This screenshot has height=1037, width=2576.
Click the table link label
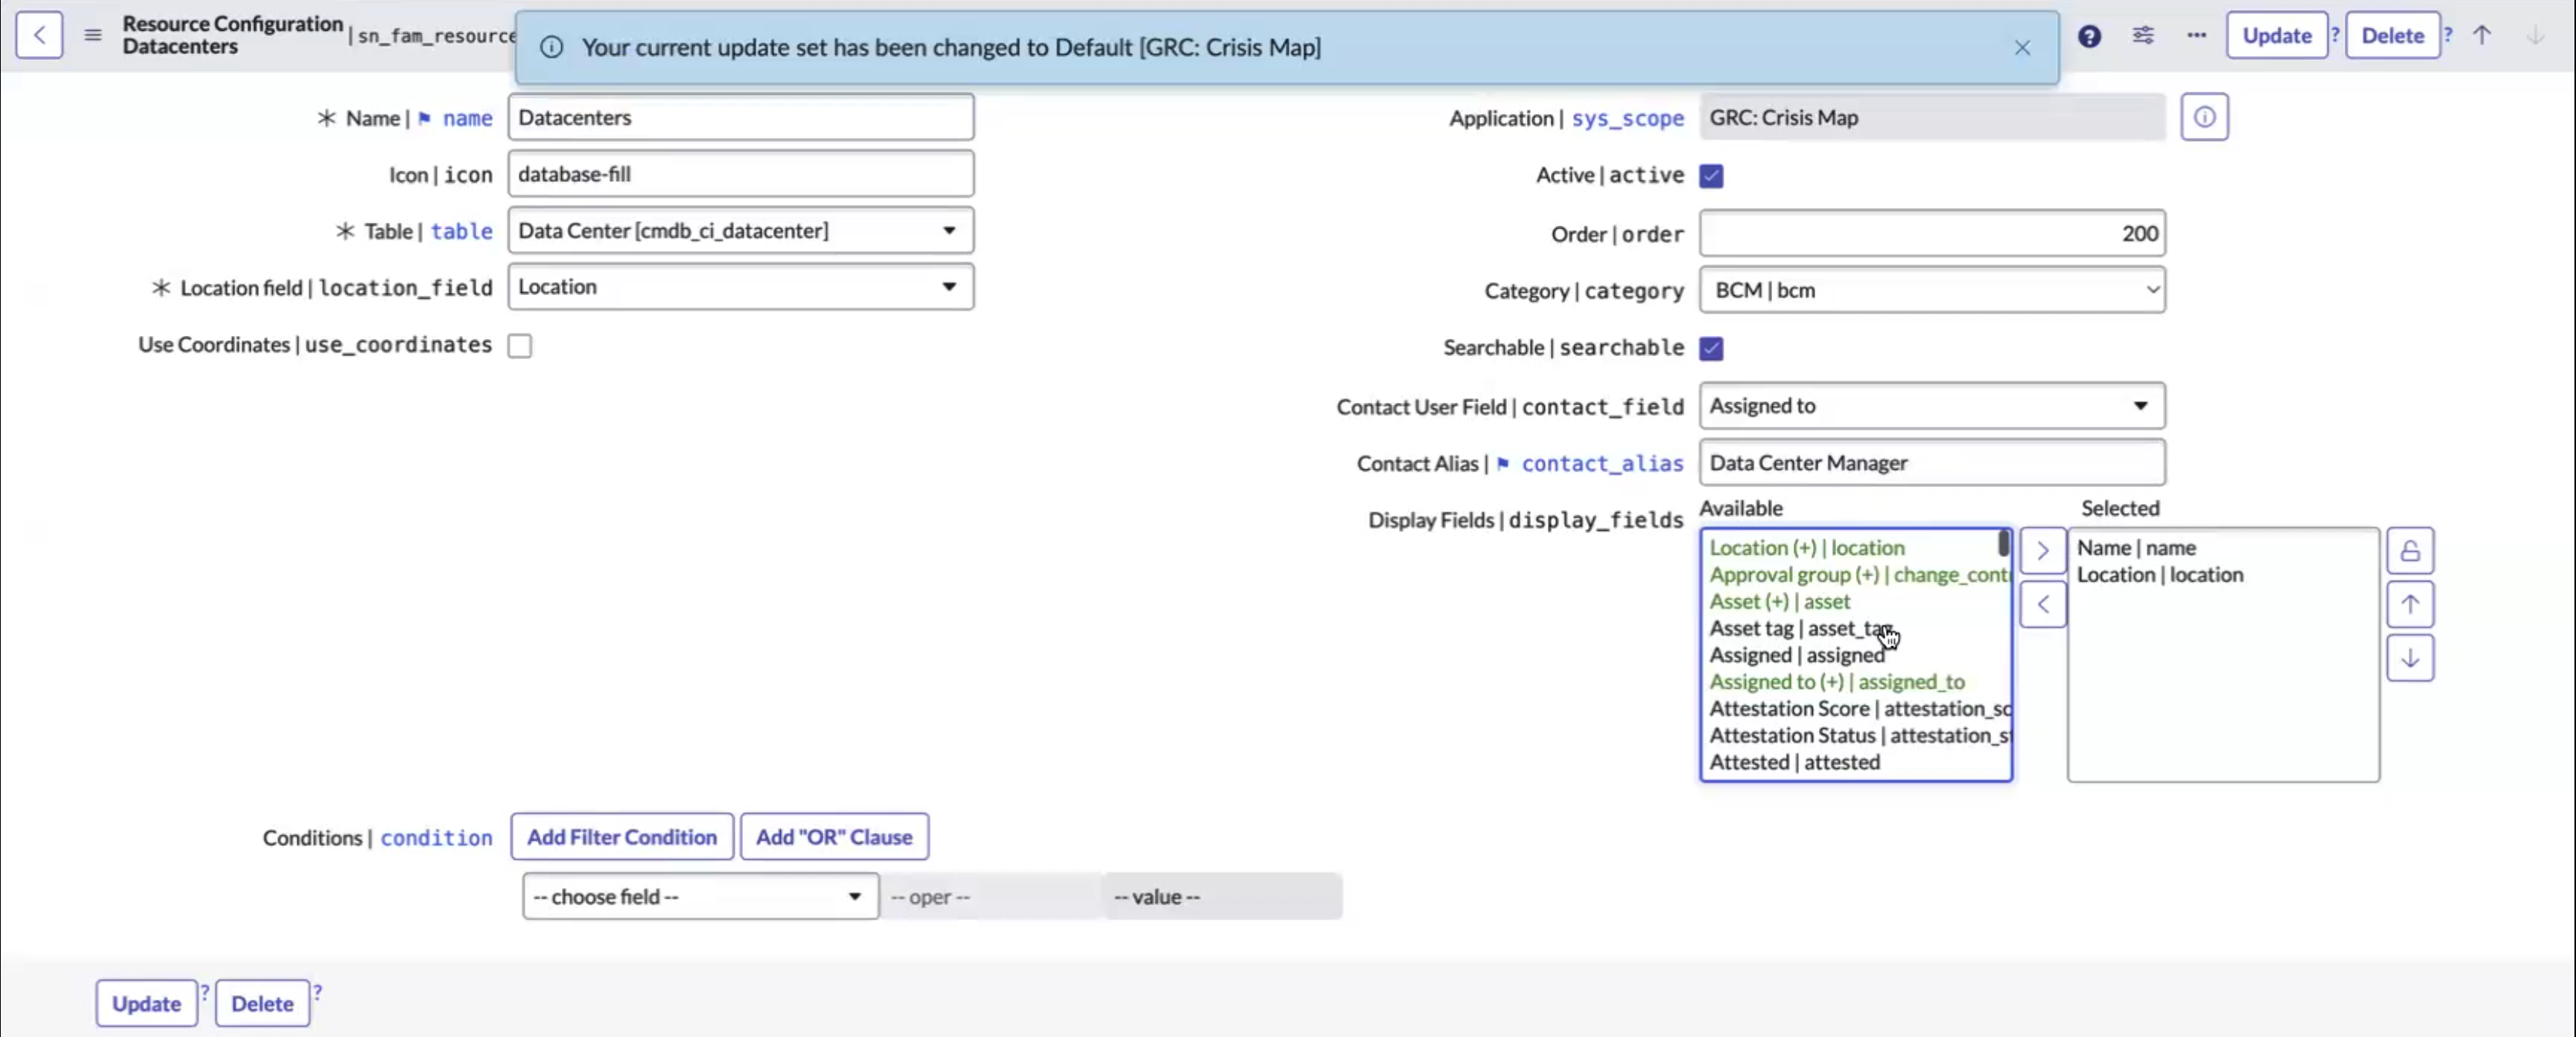pyautogui.click(x=461, y=232)
